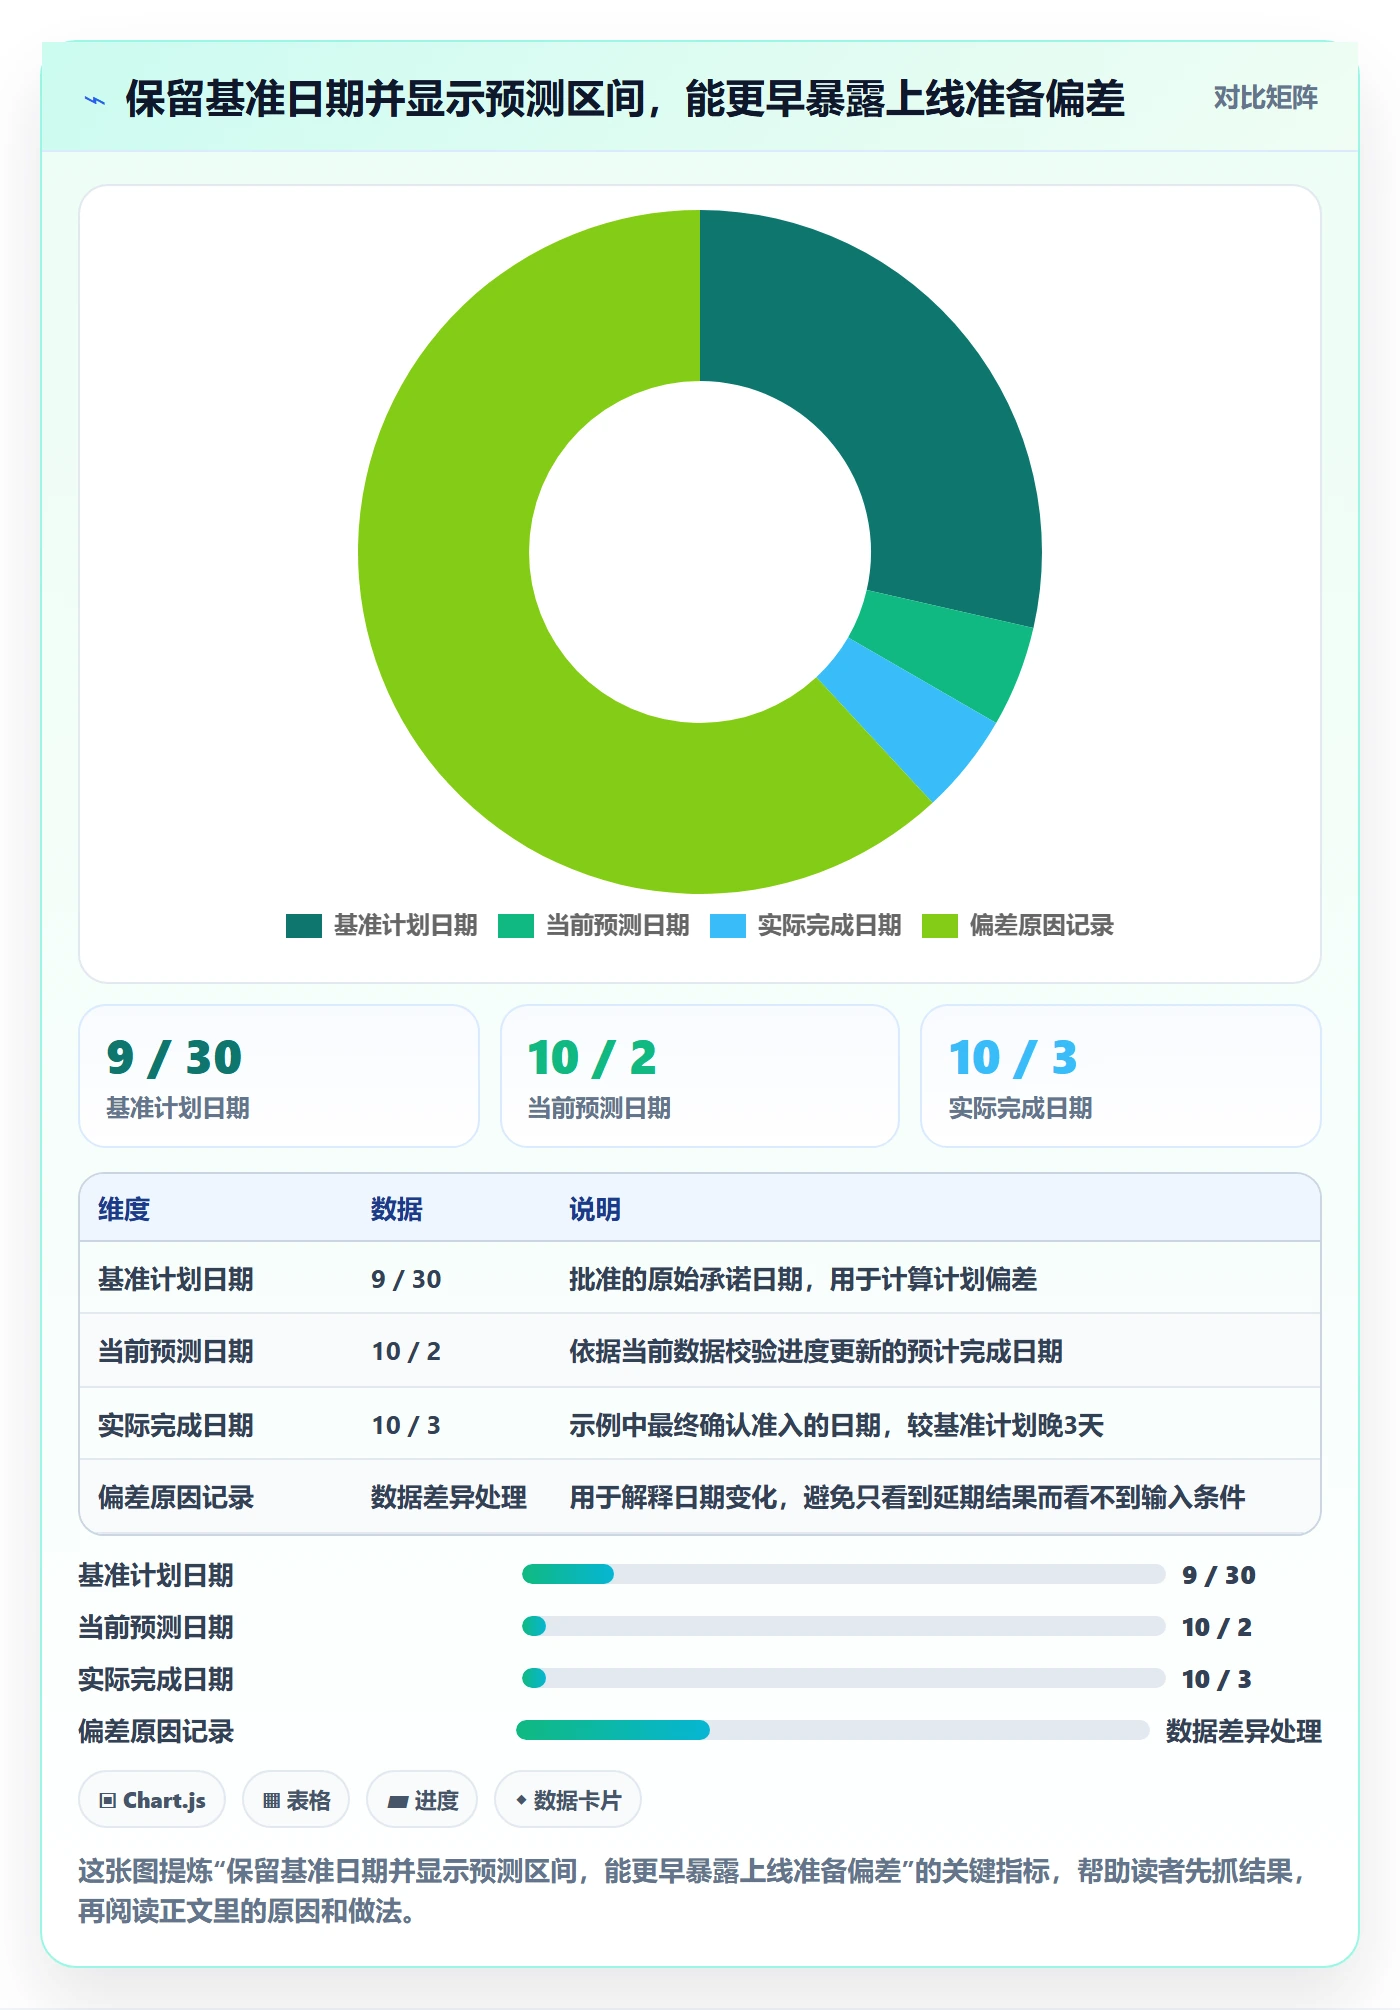Image resolution: width=1400 pixels, height=2010 pixels.
Task: Select the 表格 tag
Action: (x=296, y=1800)
